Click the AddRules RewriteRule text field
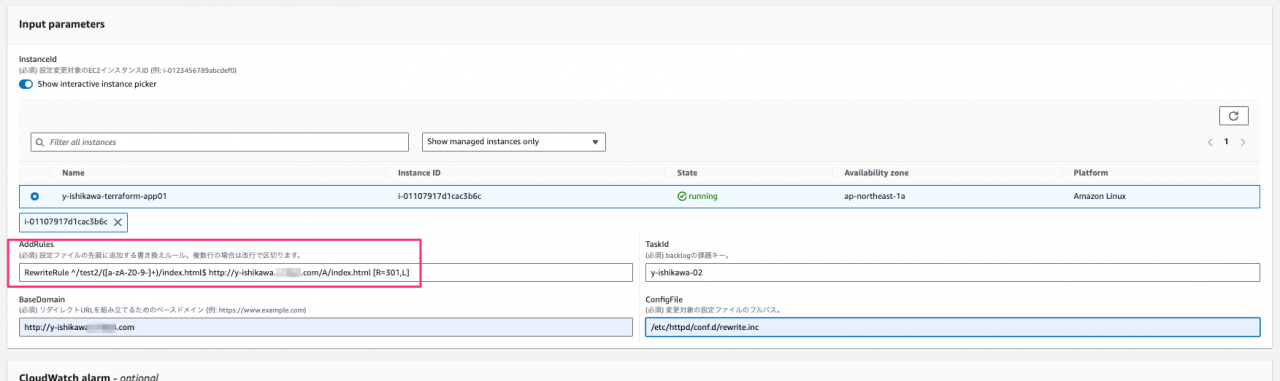The image size is (1280, 381). pyautogui.click(x=326, y=273)
